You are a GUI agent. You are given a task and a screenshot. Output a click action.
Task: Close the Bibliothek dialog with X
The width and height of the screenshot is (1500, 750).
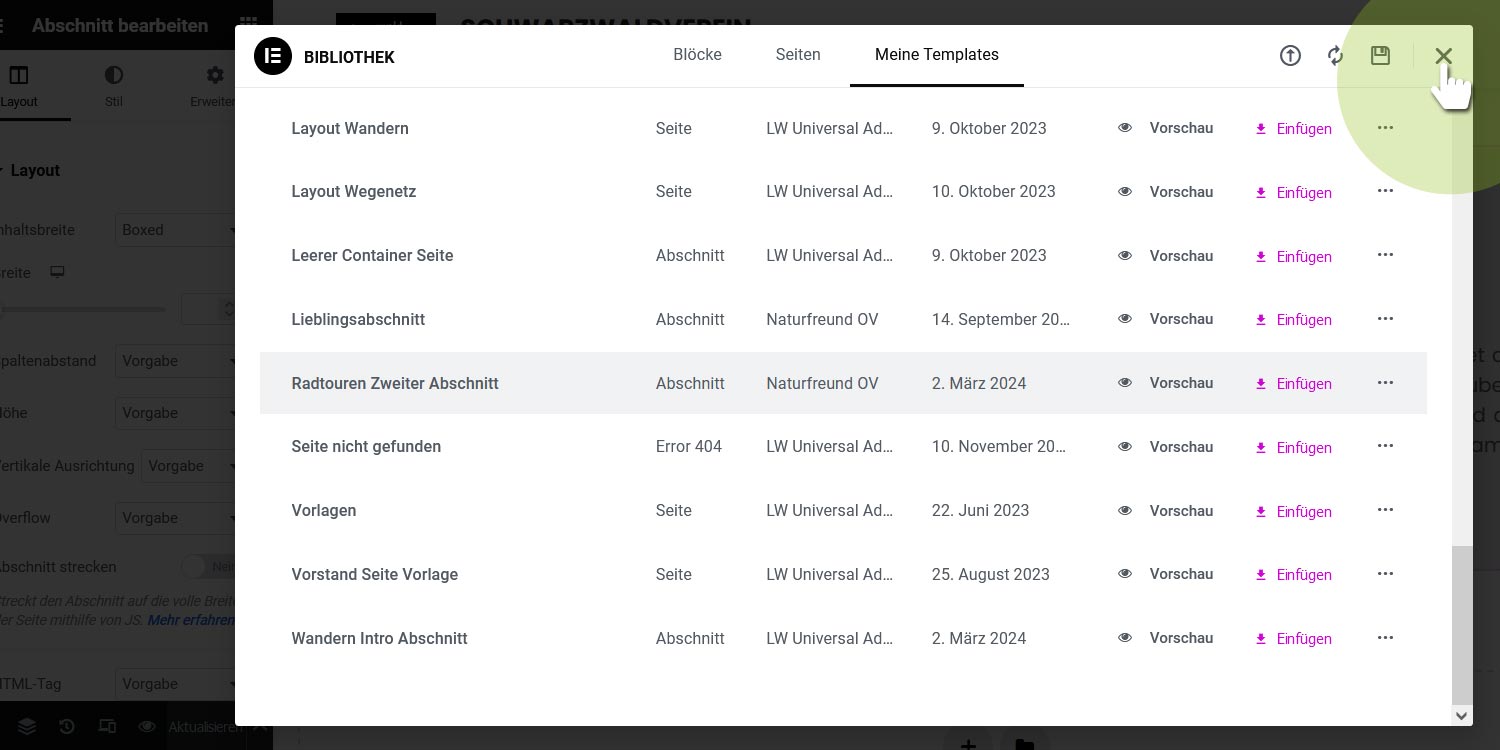(x=1443, y=56)
